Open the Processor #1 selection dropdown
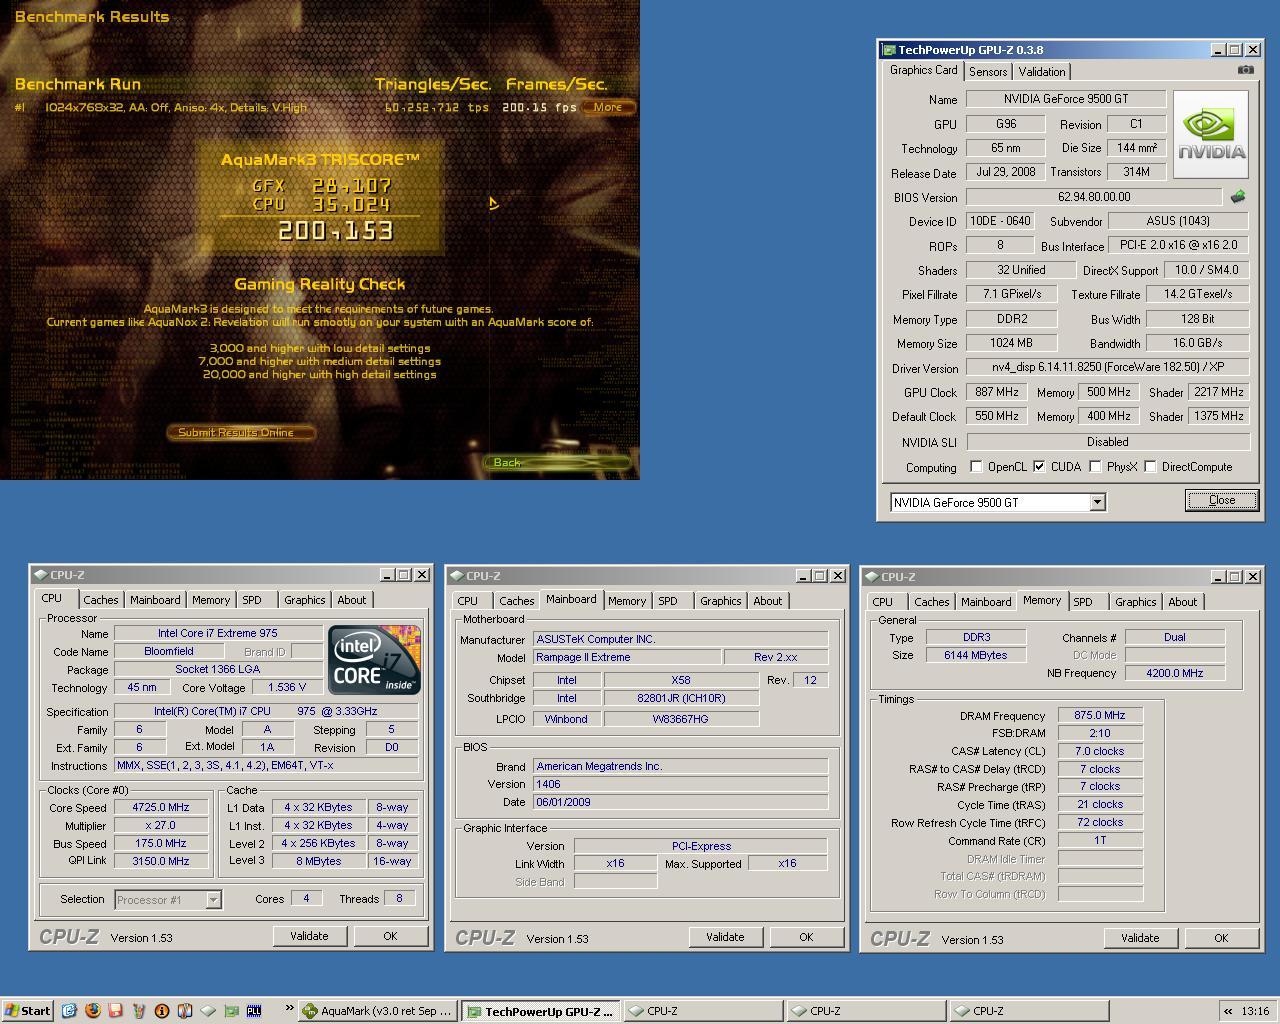Image resolution: width=1280 pixels, height=1024 pixels. tap(213, 900)
